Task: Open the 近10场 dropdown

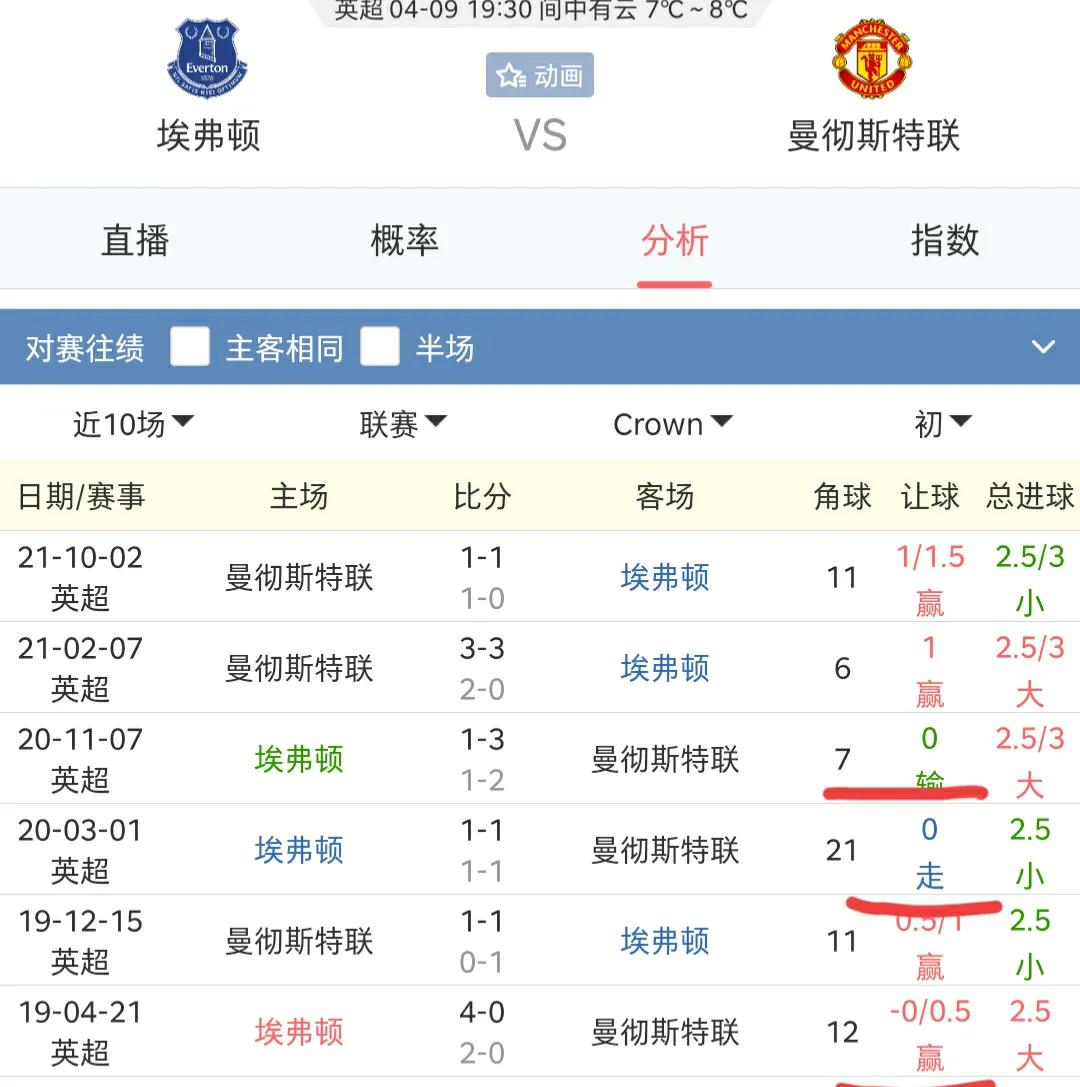Action: point(133,424)
